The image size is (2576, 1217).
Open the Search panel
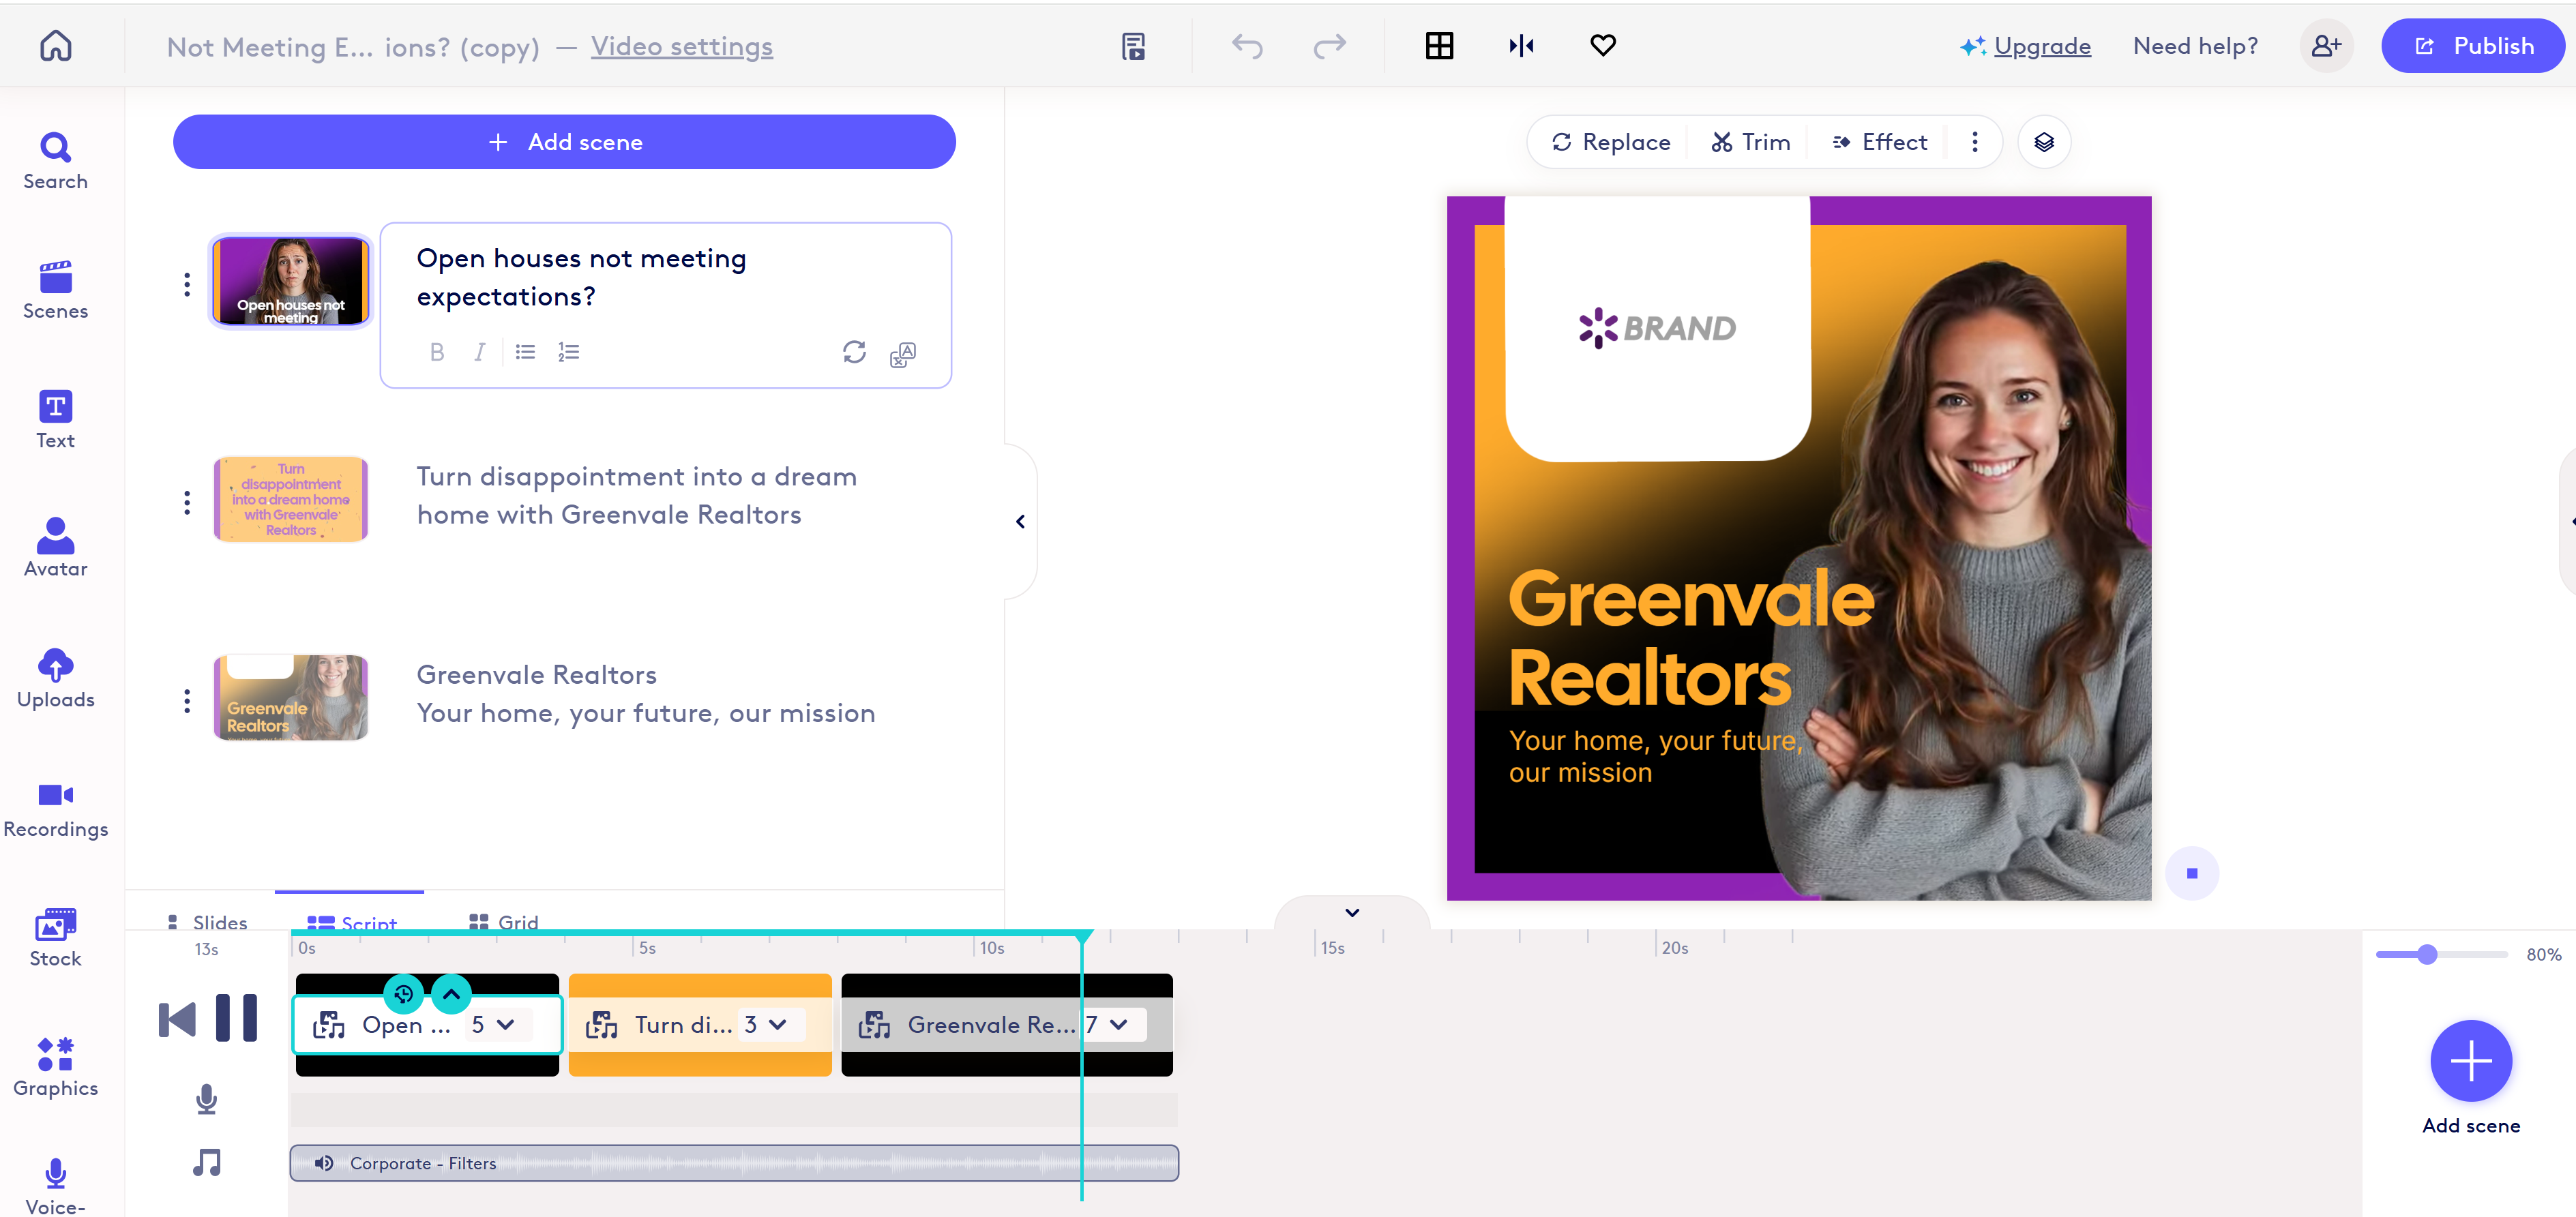55,160
